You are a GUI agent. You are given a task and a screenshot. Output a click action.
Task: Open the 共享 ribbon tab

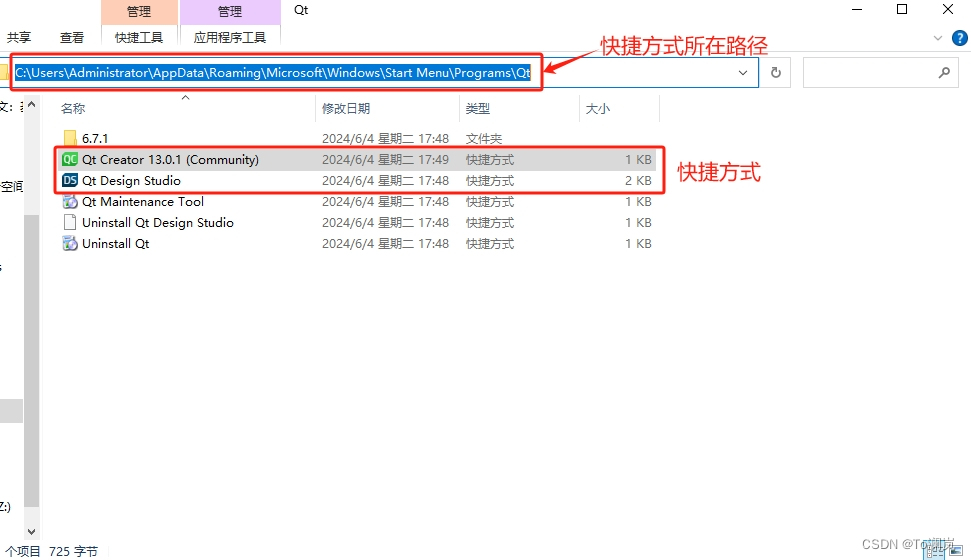(19, 38)
